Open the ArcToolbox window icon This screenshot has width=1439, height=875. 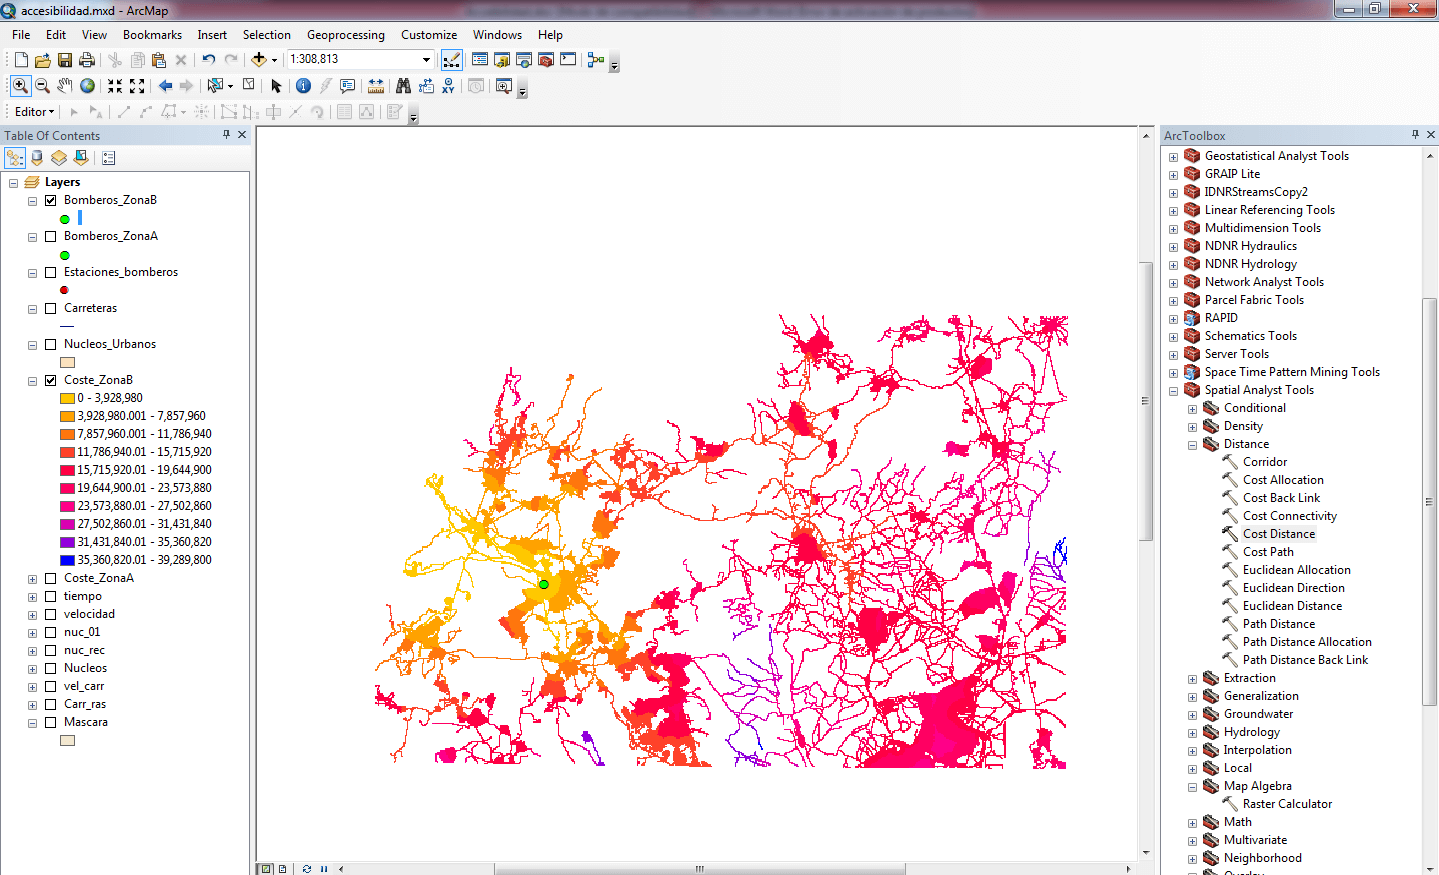coord(546,60)
